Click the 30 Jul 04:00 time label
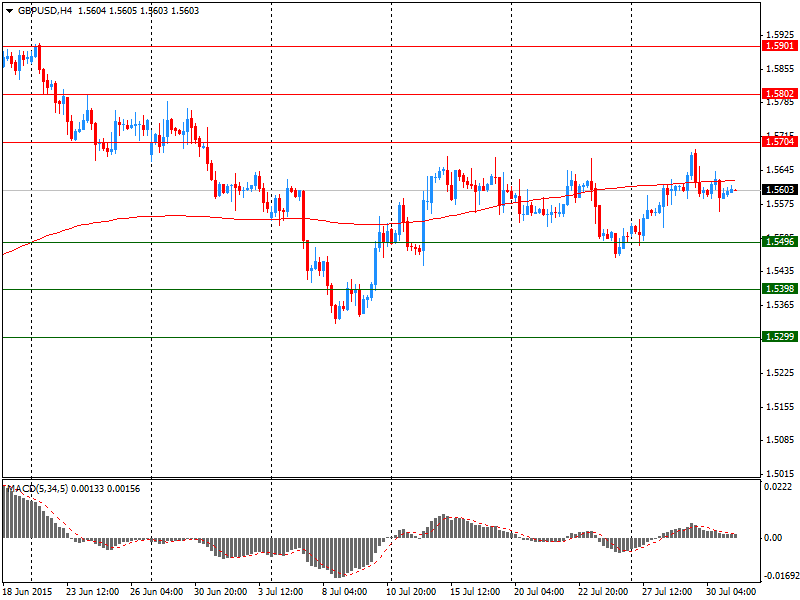Viewport: 800px width, 600px height. click(733, 592)
